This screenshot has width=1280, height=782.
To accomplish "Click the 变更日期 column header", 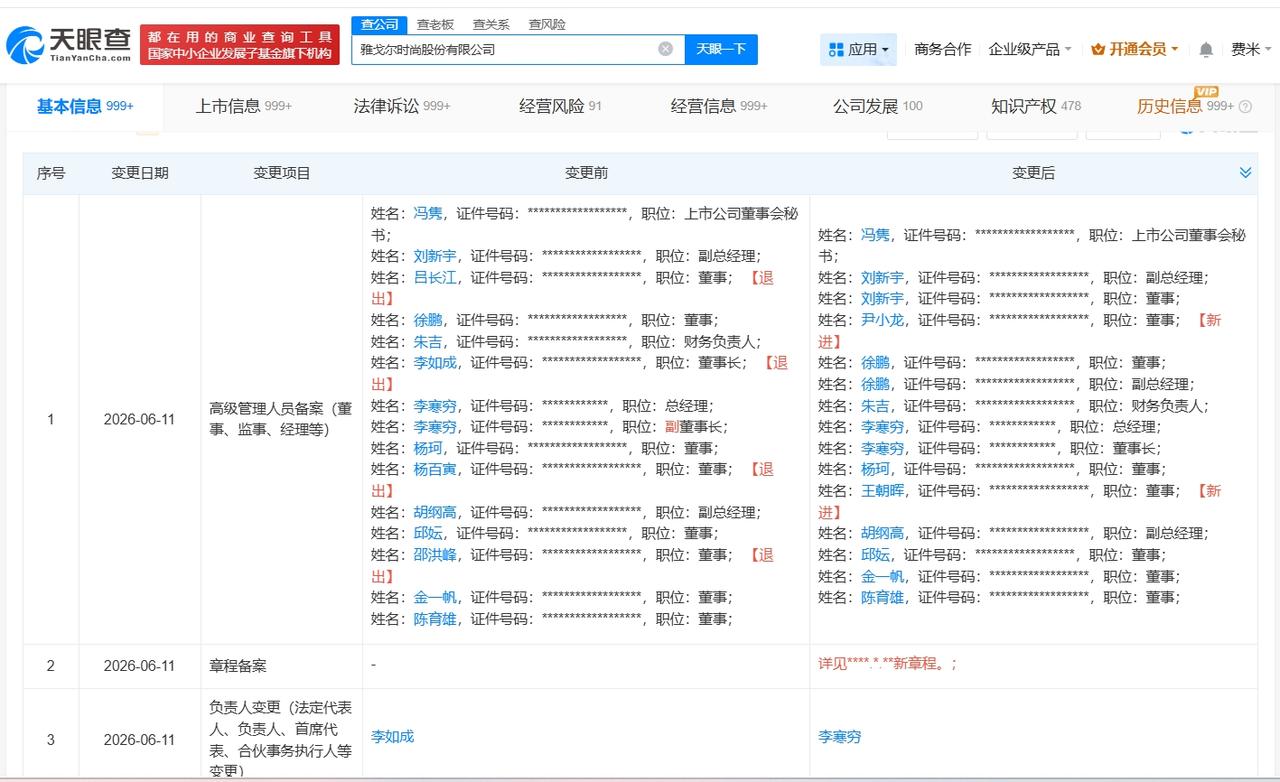I will click(x=140, y=173).
